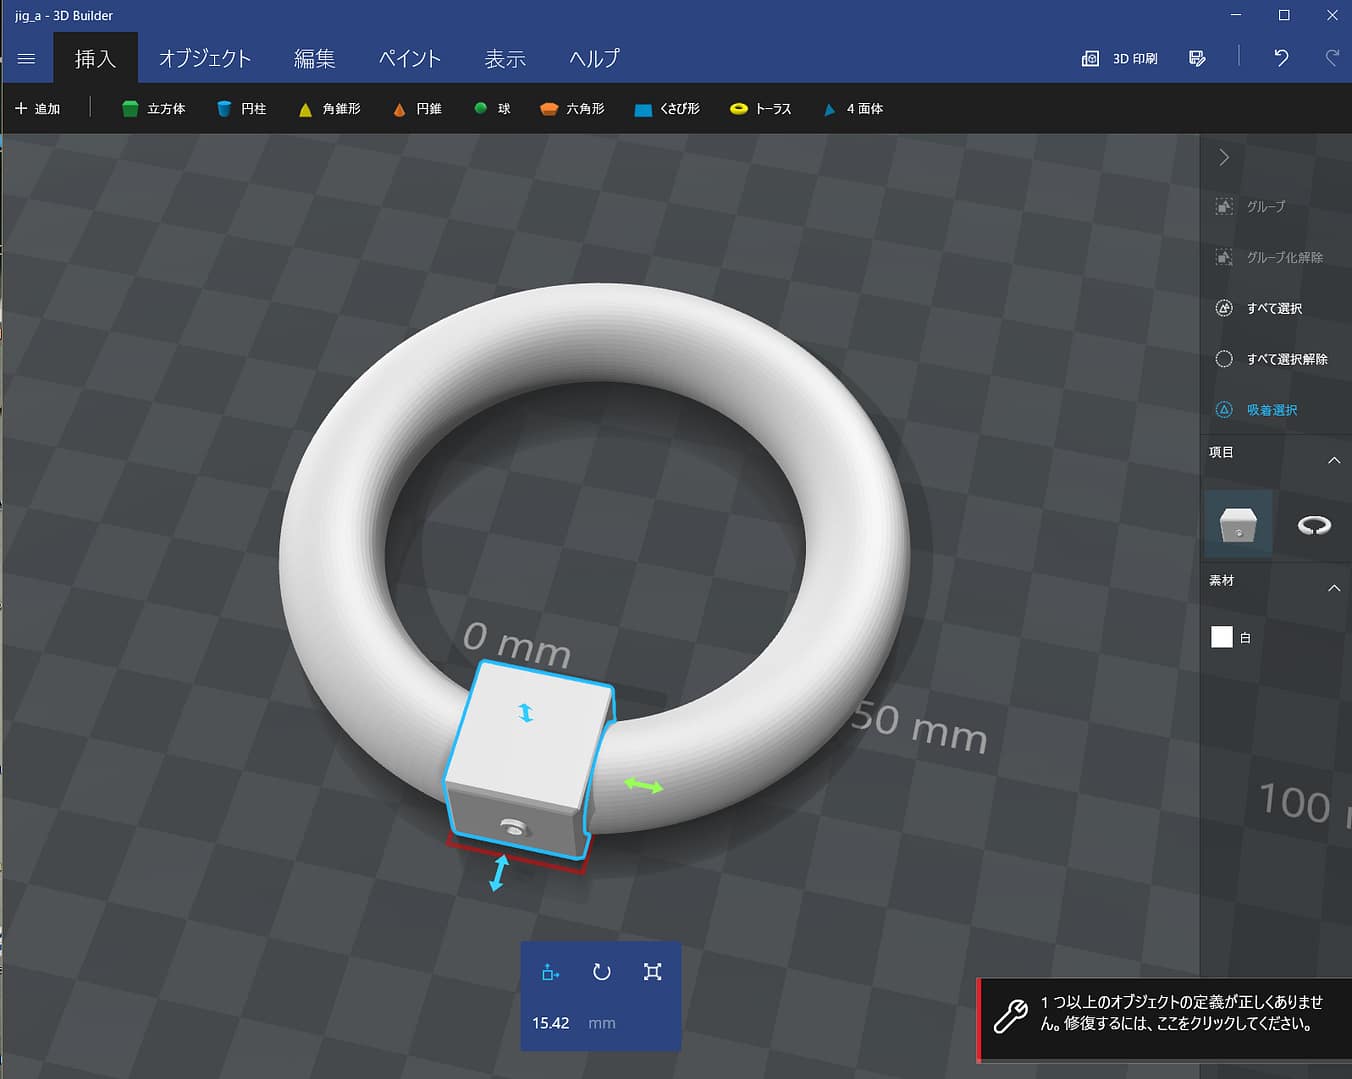Insert a wedge (くさび形) shape
Screen dimensions: 1352x1079
(x=667, y=109)
